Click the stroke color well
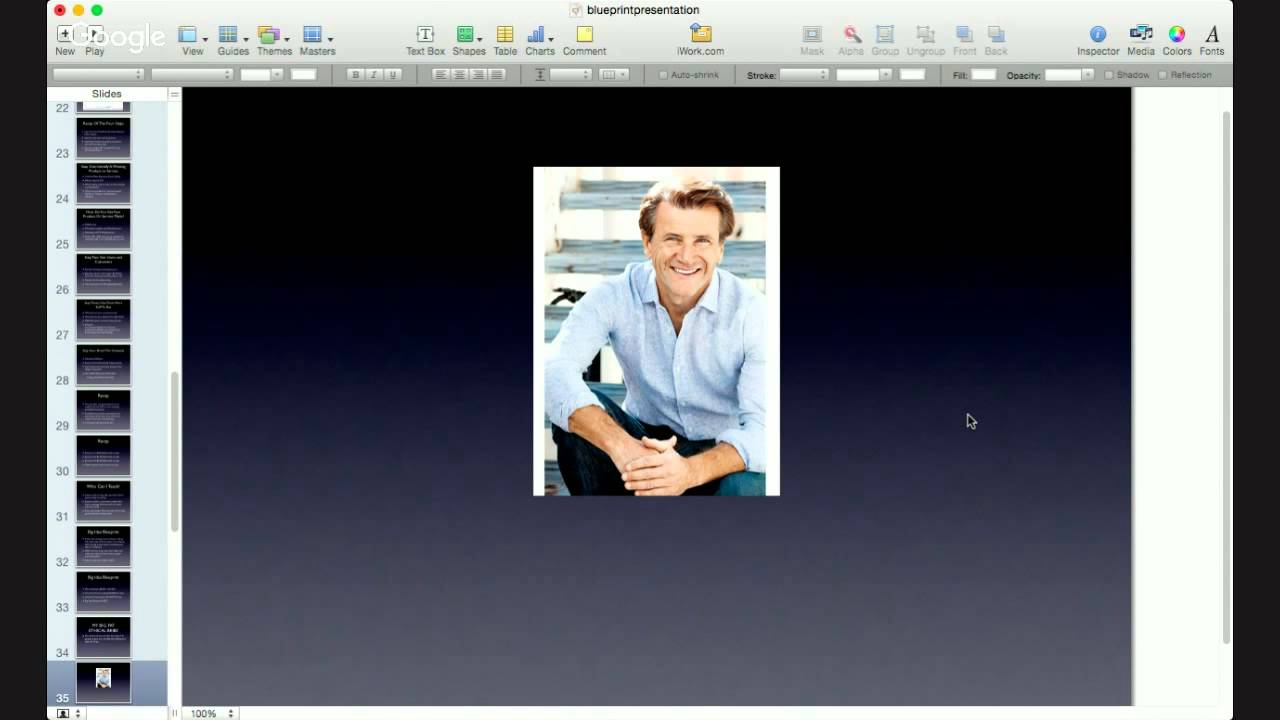This screenshot has height=720, width=1280. [x=912, y=75]
